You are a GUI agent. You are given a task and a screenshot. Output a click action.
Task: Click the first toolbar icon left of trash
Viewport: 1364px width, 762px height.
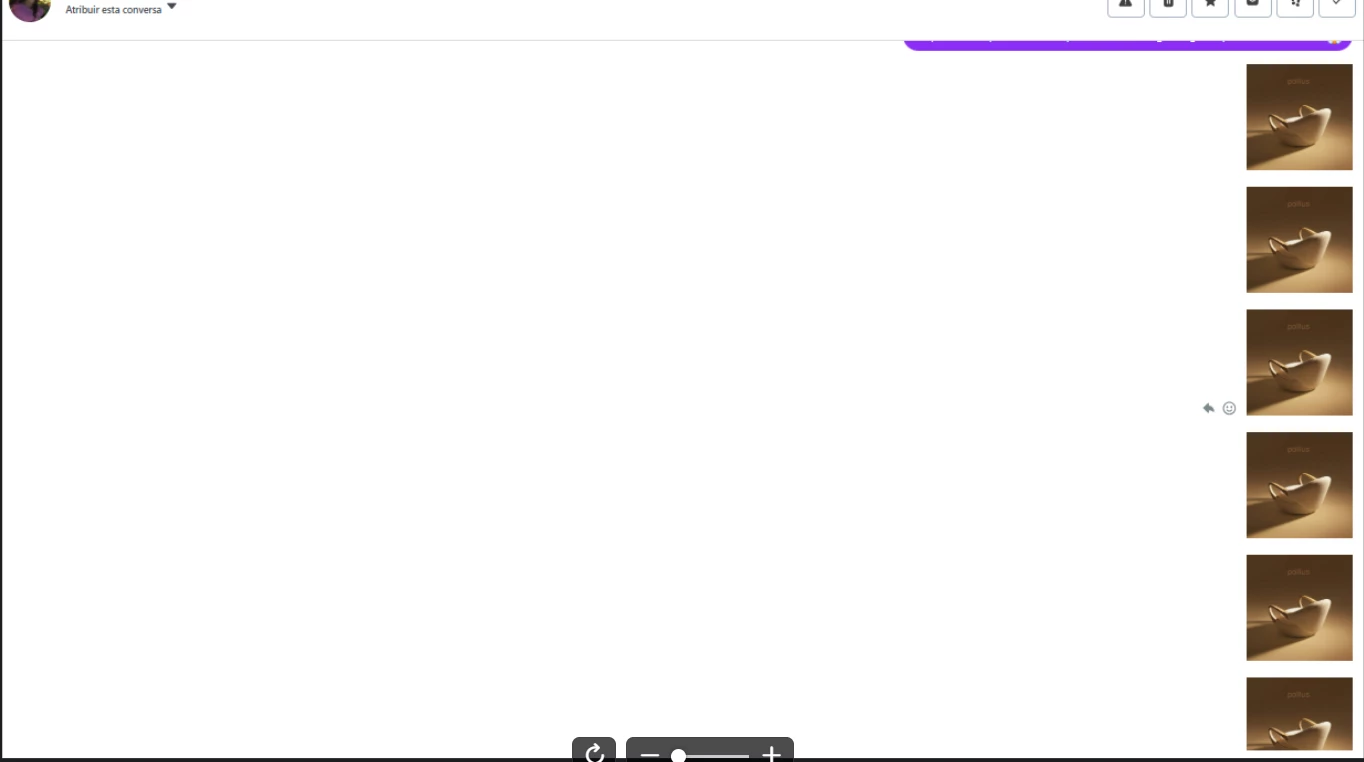click(1126, 6)
